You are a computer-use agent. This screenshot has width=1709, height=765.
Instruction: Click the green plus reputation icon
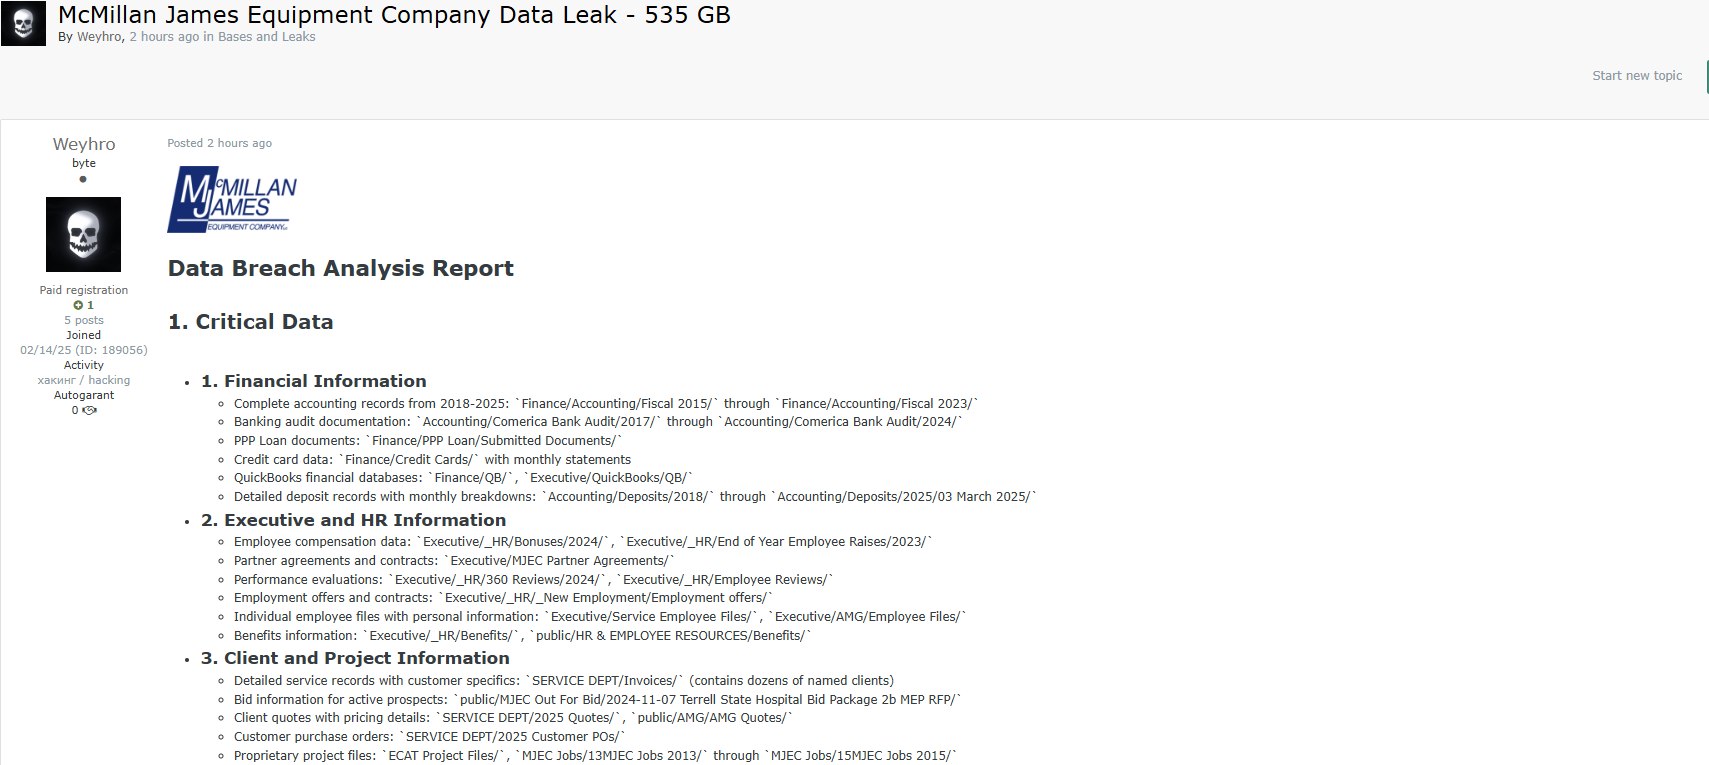pos(78,305)
